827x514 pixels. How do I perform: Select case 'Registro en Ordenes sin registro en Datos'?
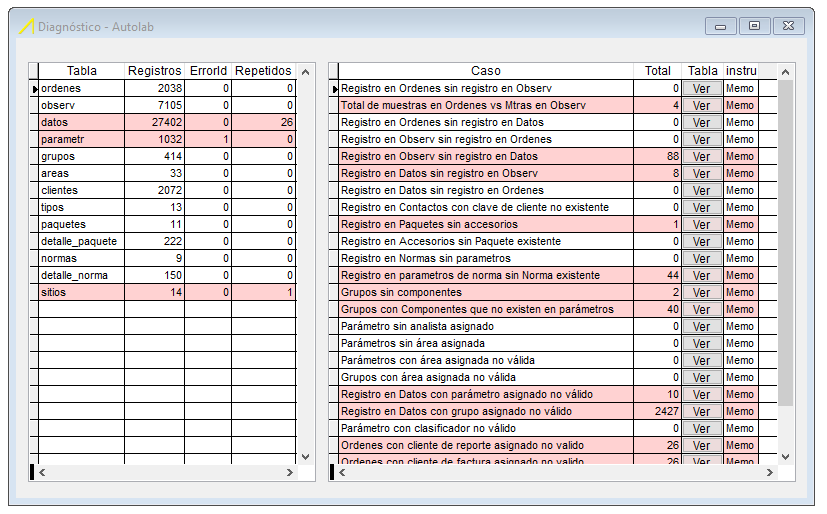486,122
